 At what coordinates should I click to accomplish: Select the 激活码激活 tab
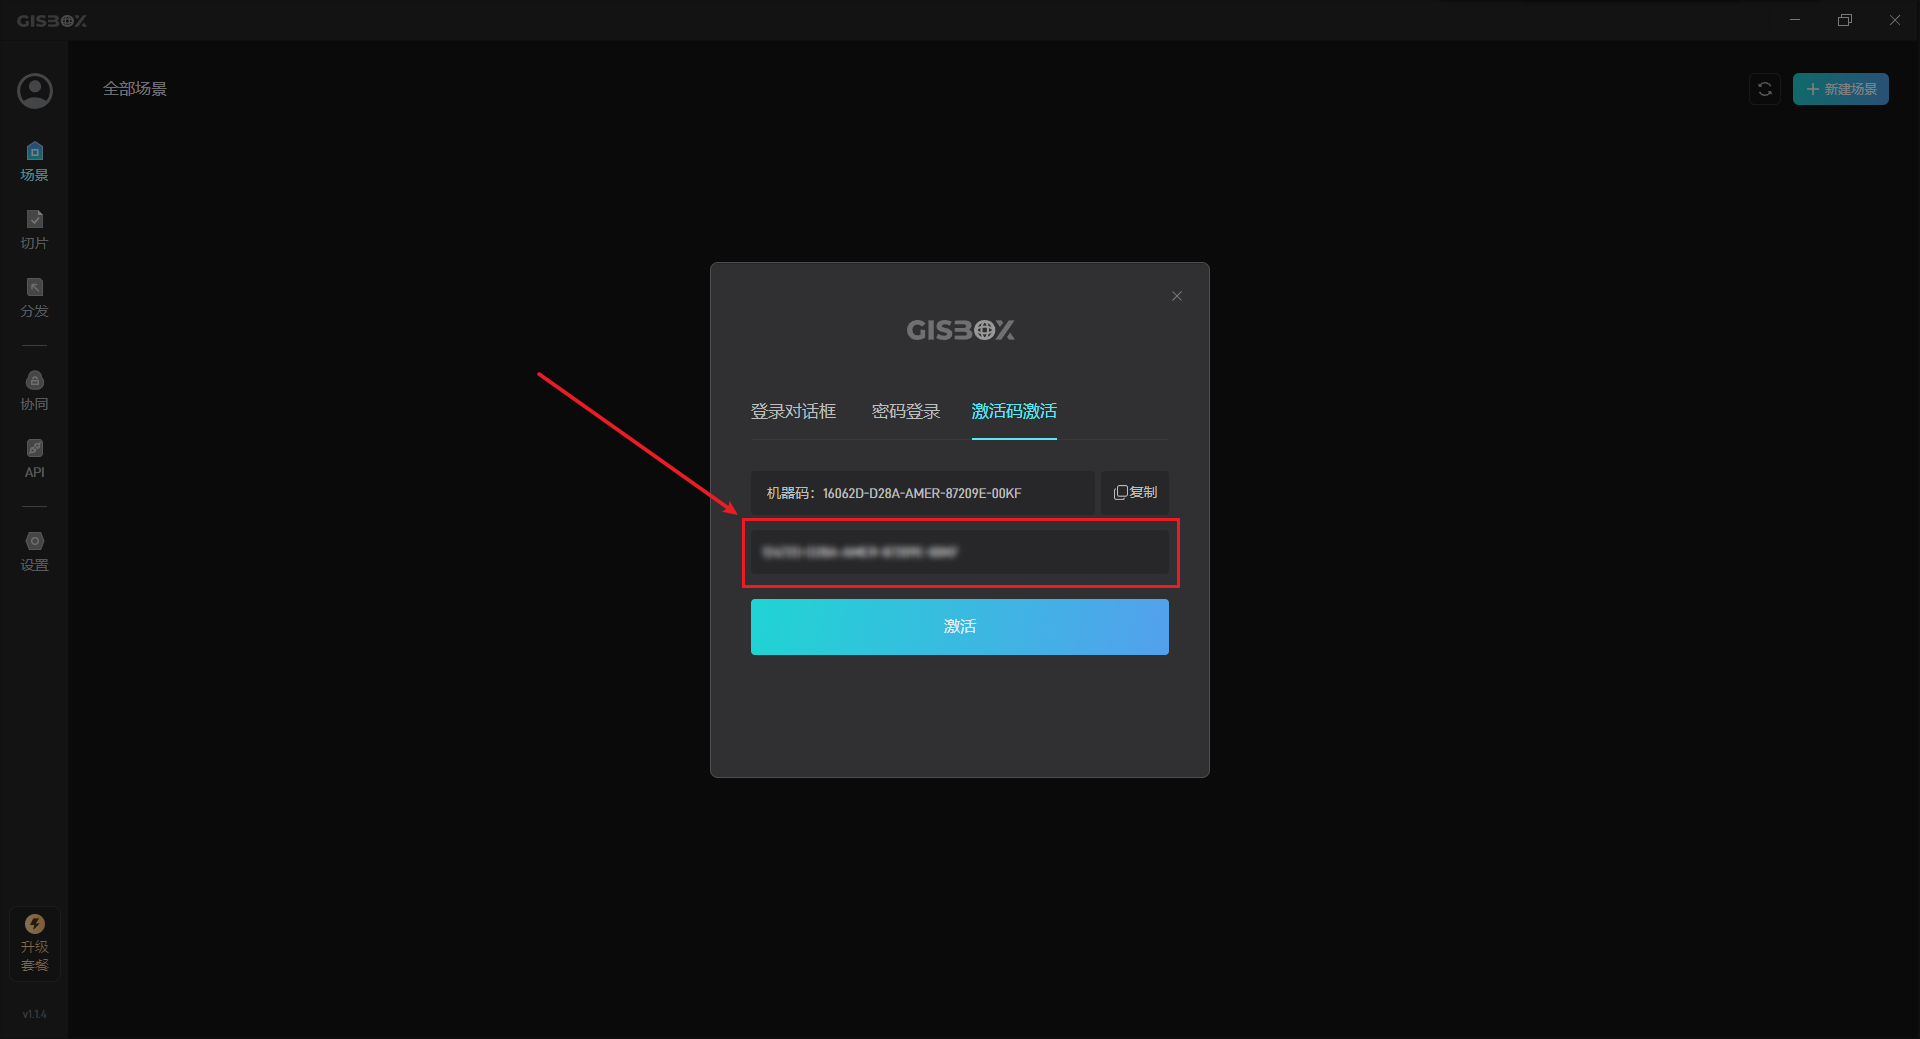pyautogui.click(x=1014, y=411)
